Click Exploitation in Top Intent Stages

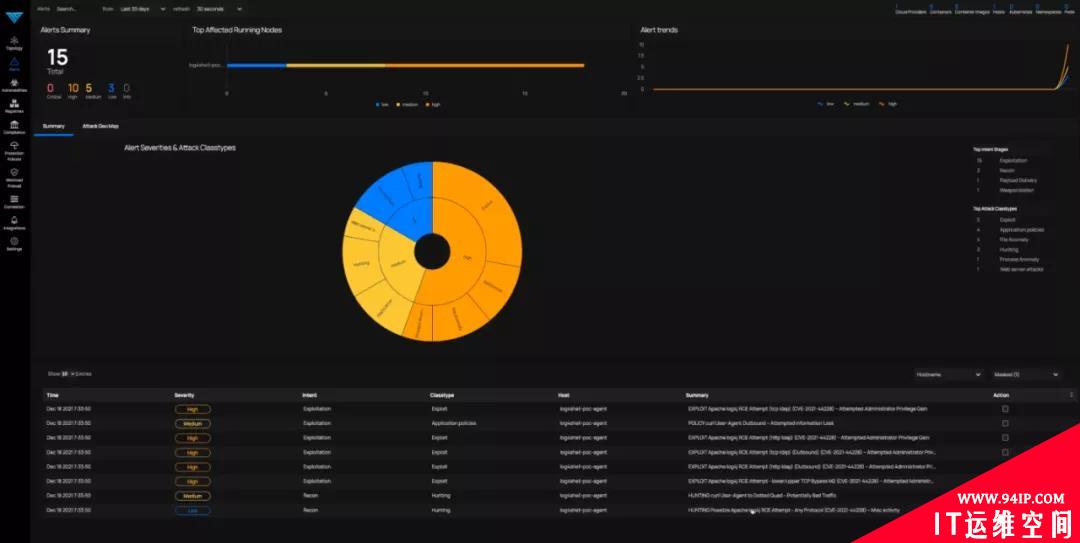pos(1012,161)
